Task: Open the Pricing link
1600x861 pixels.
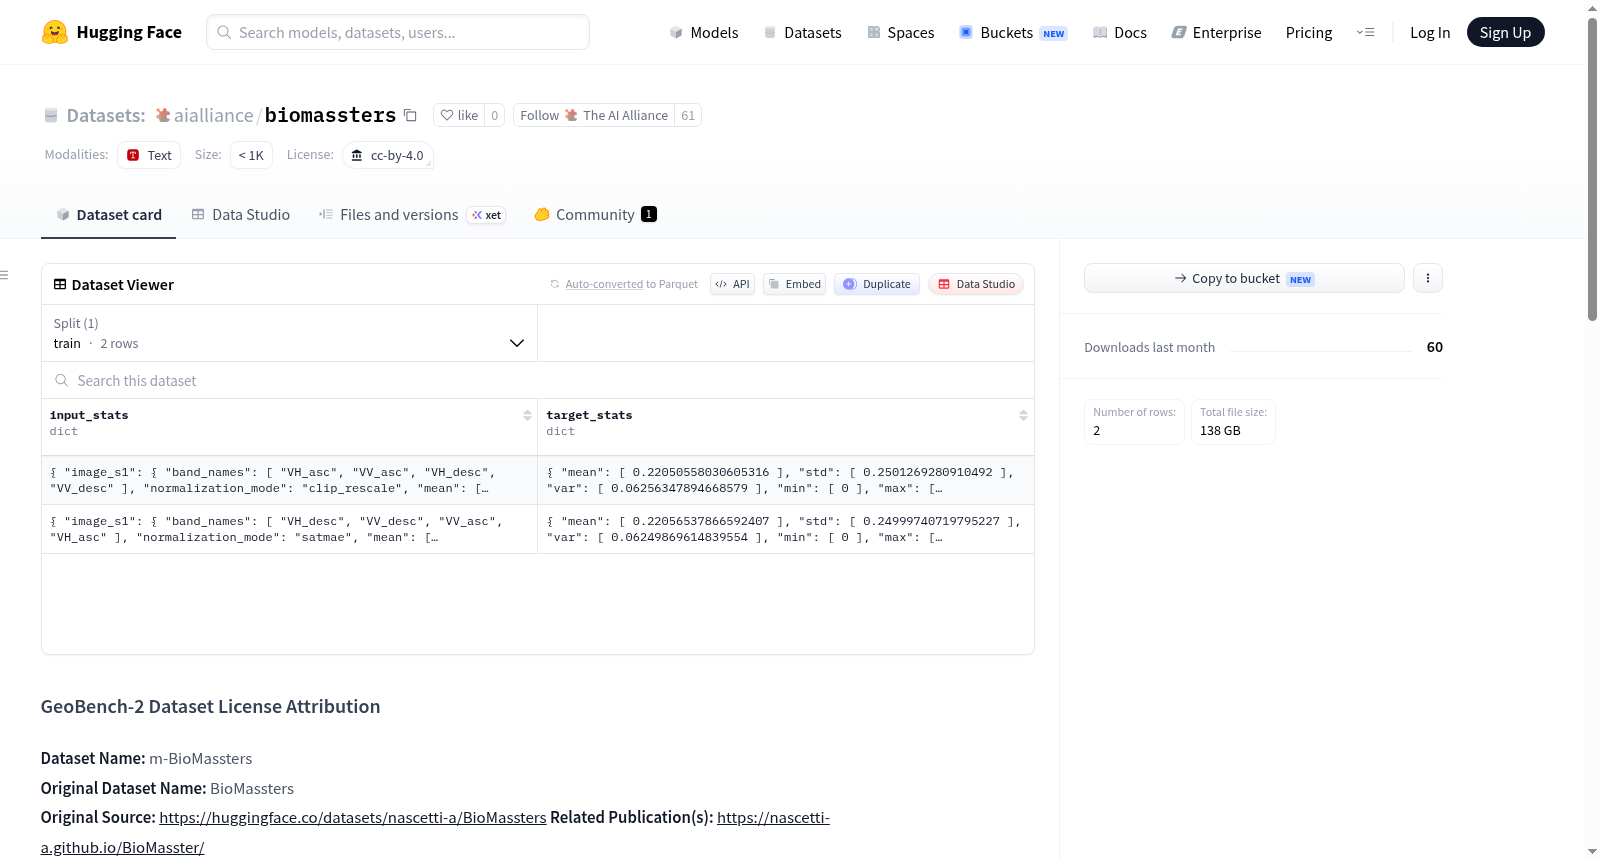Action: (x=1309, y=32)
